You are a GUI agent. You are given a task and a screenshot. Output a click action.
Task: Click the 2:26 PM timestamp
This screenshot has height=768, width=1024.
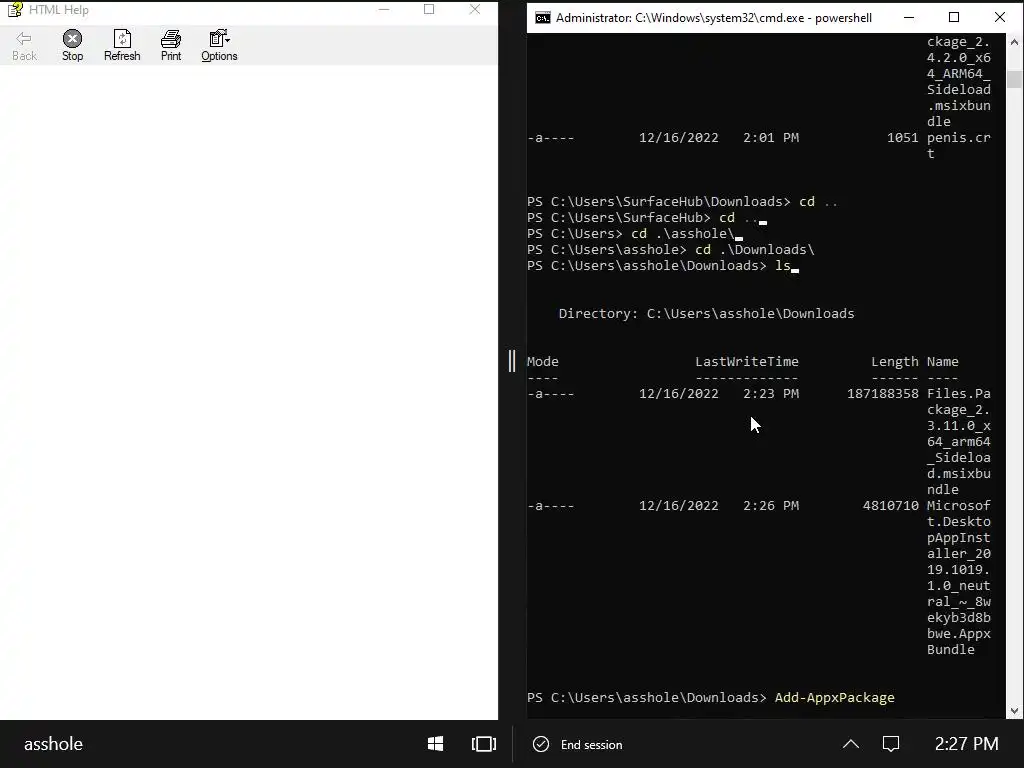click(771, 505)
